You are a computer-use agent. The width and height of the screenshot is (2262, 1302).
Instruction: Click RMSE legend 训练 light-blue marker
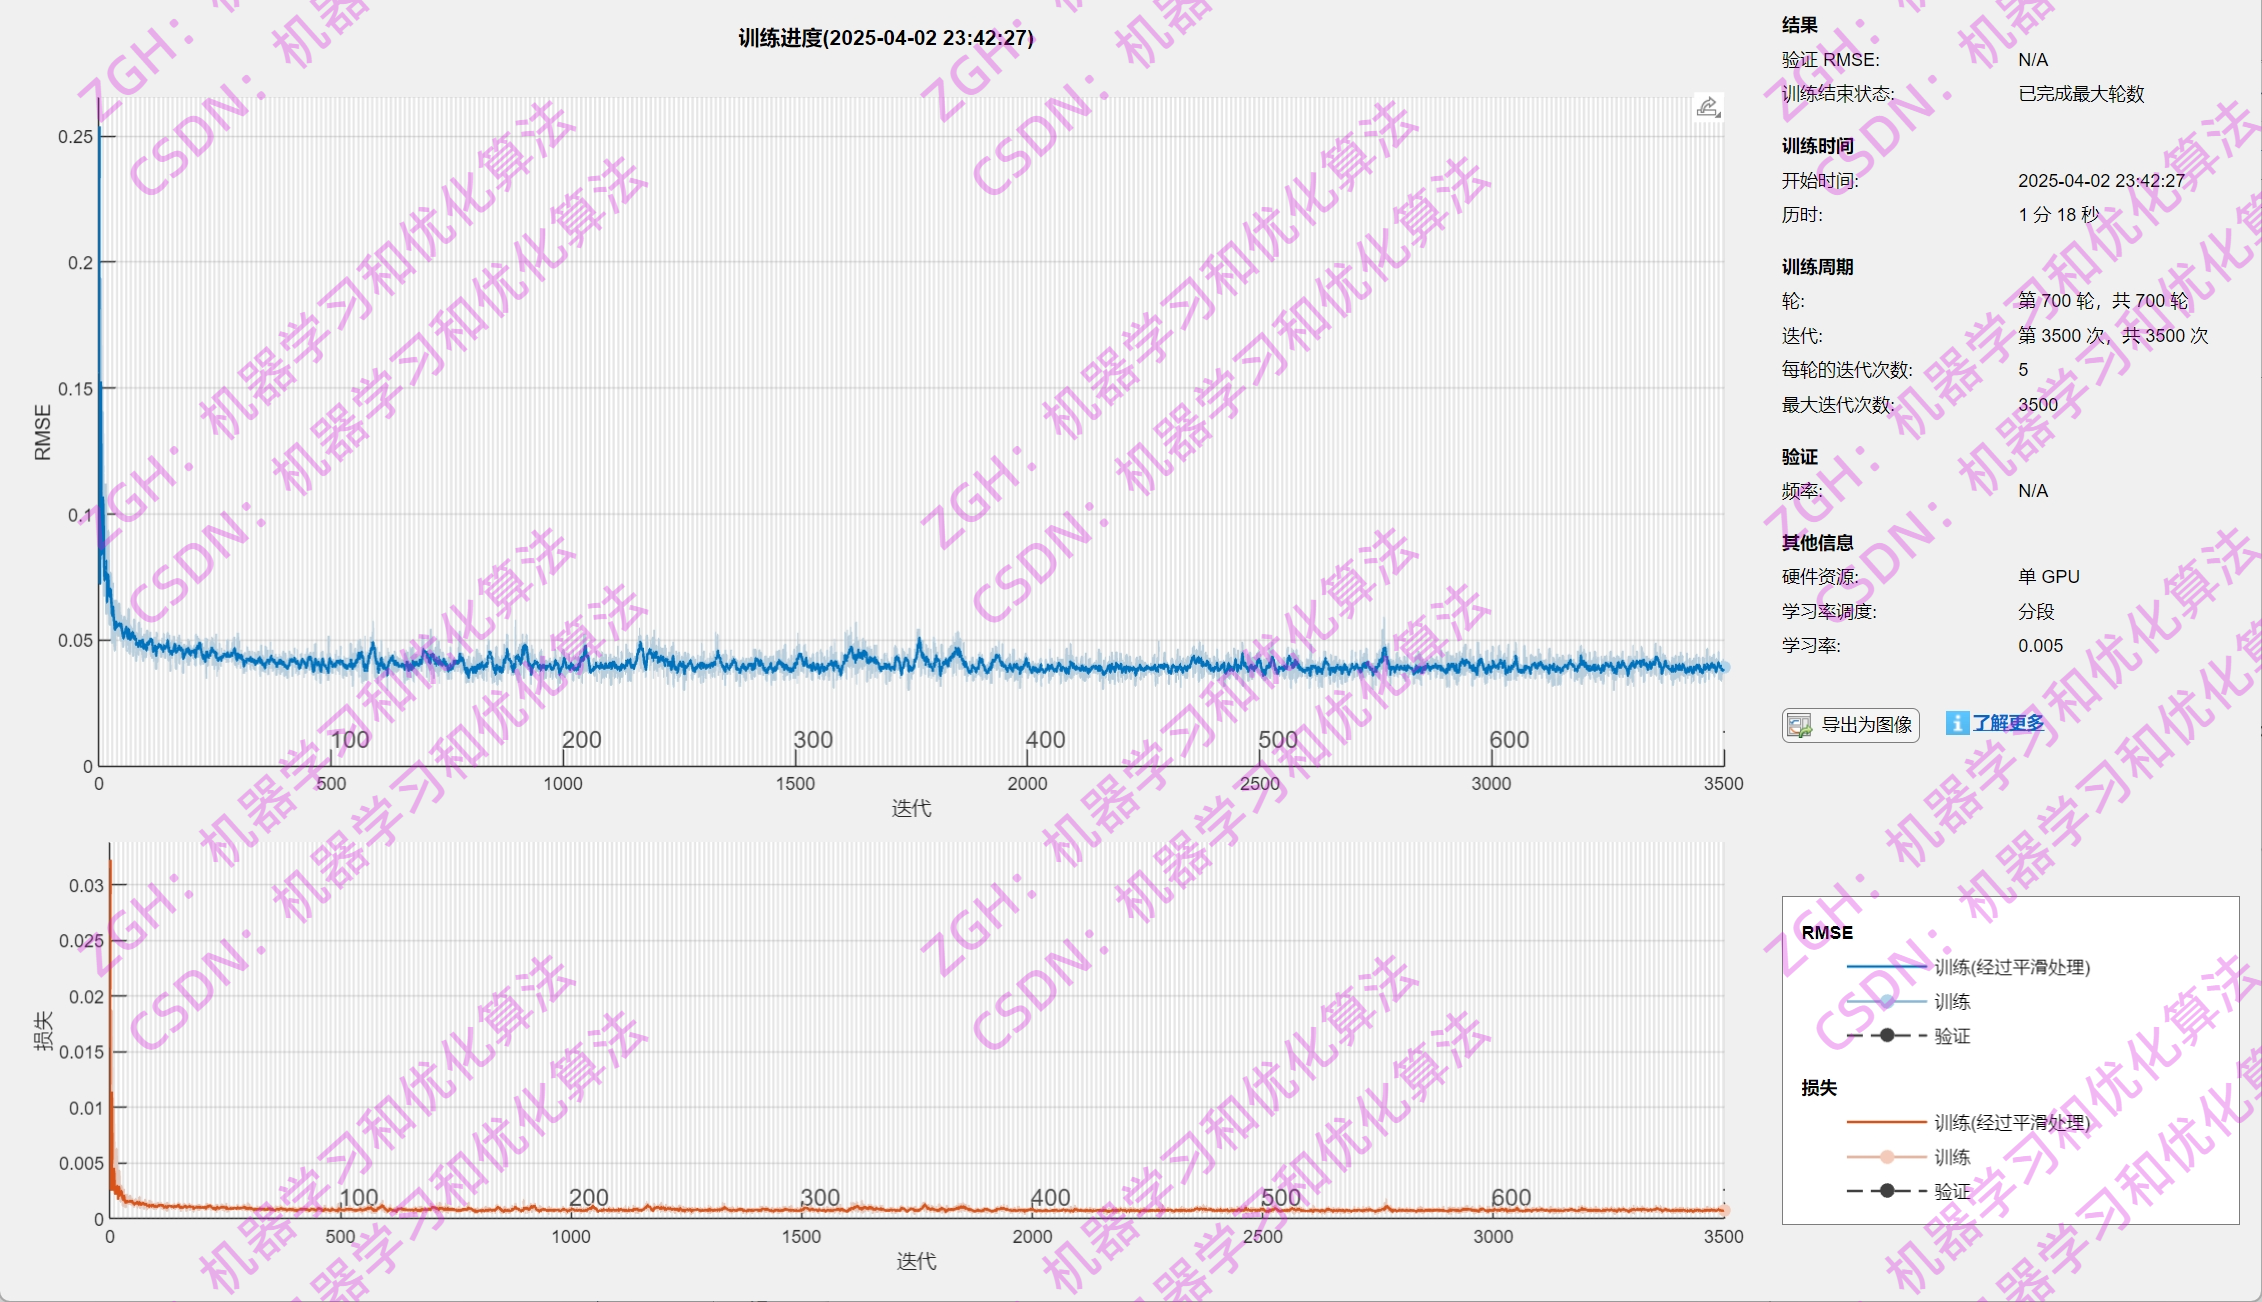1887,1001
